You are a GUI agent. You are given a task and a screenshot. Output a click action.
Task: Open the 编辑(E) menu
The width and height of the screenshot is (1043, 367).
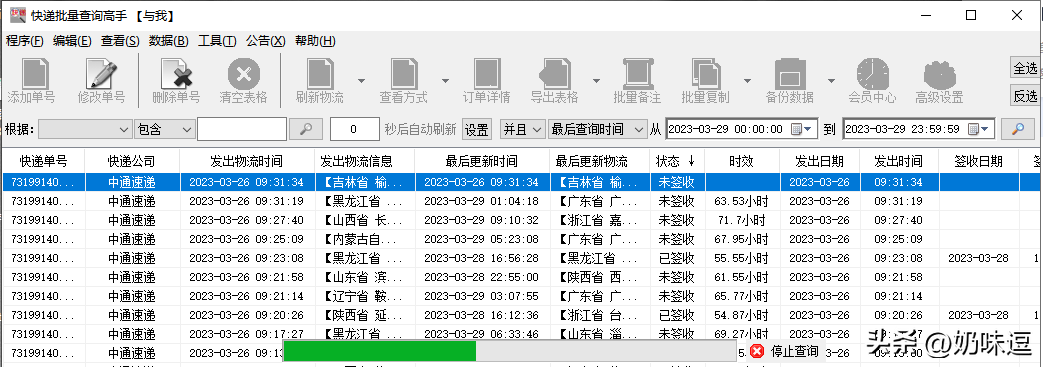tap(73, 41)
